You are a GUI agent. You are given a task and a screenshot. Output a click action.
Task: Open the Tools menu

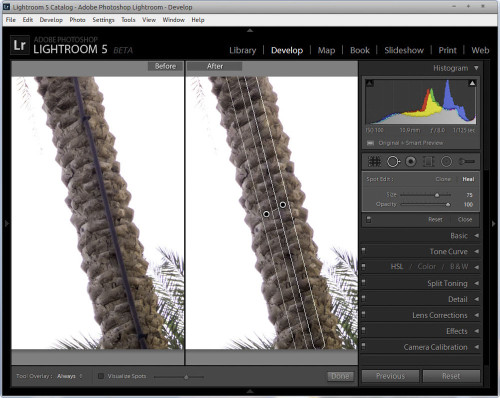(128, 20)
